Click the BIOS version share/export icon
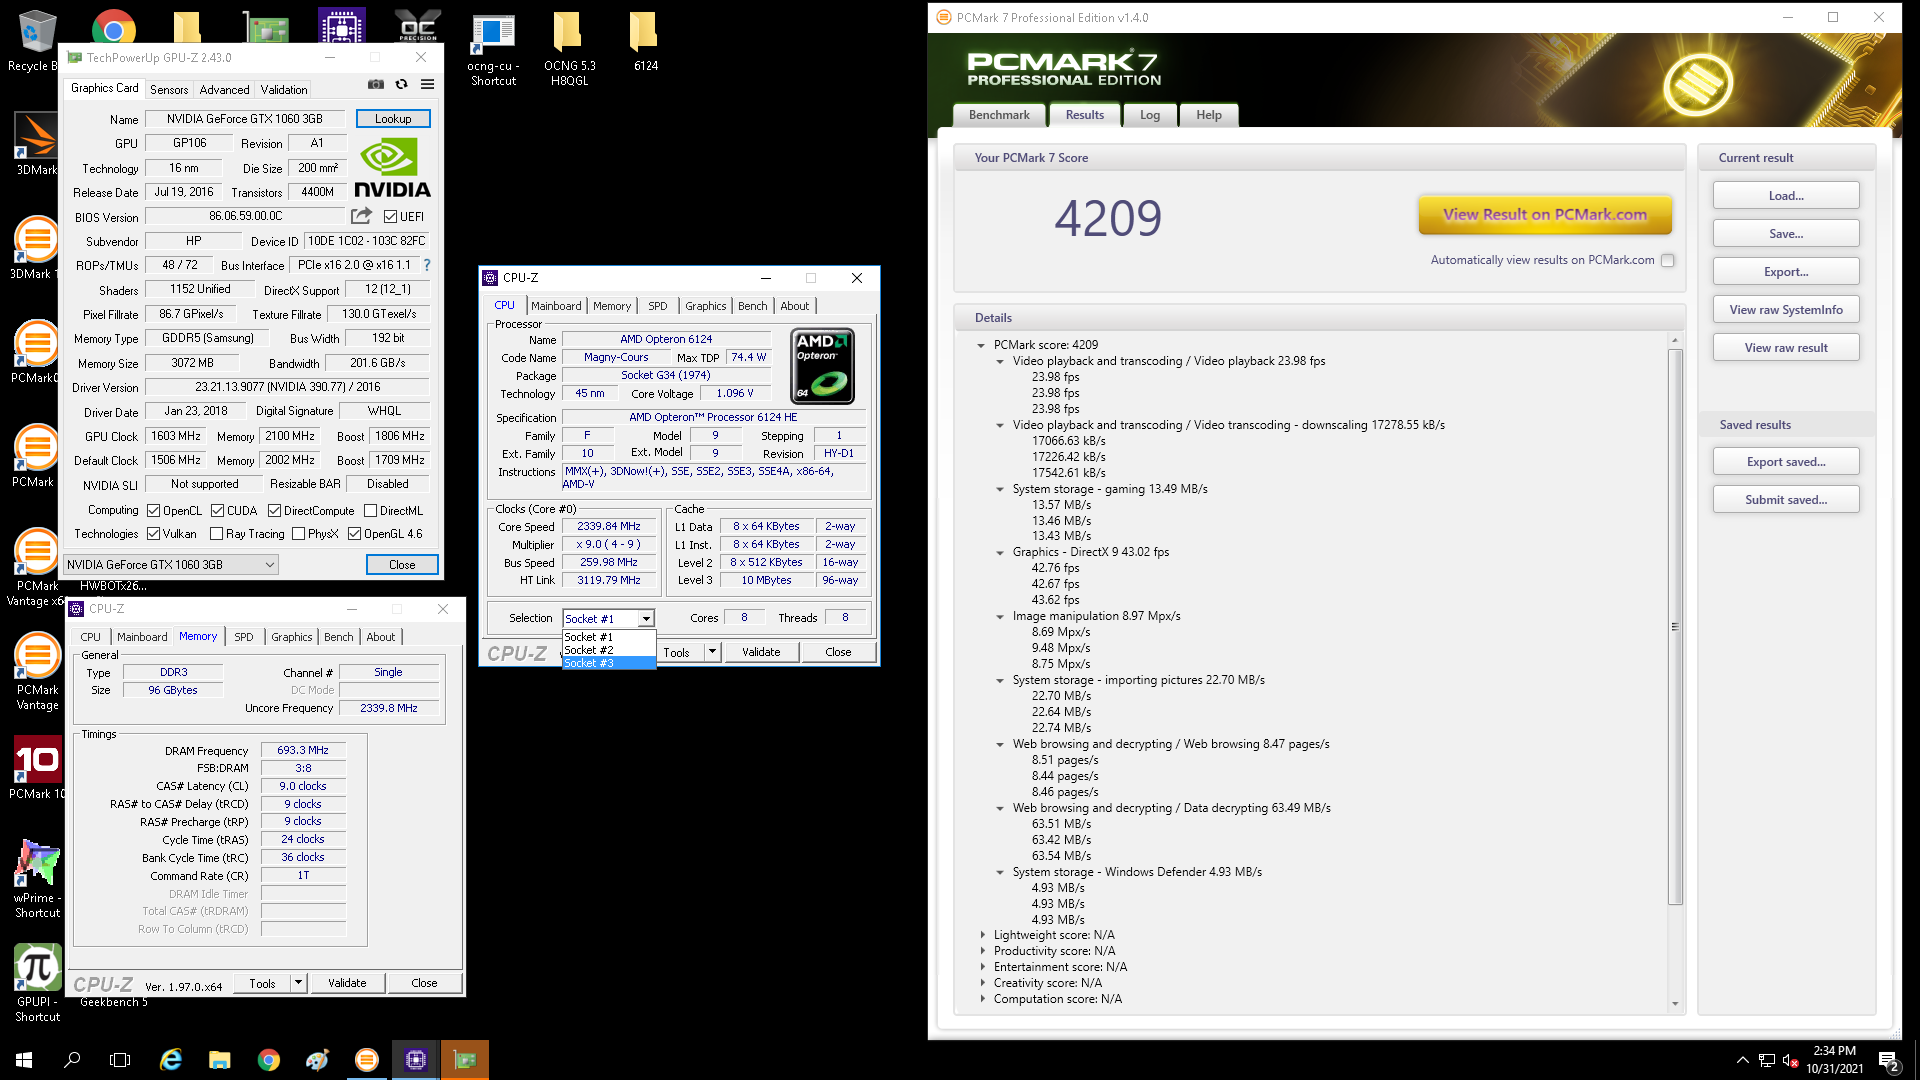 pos(361,216)
